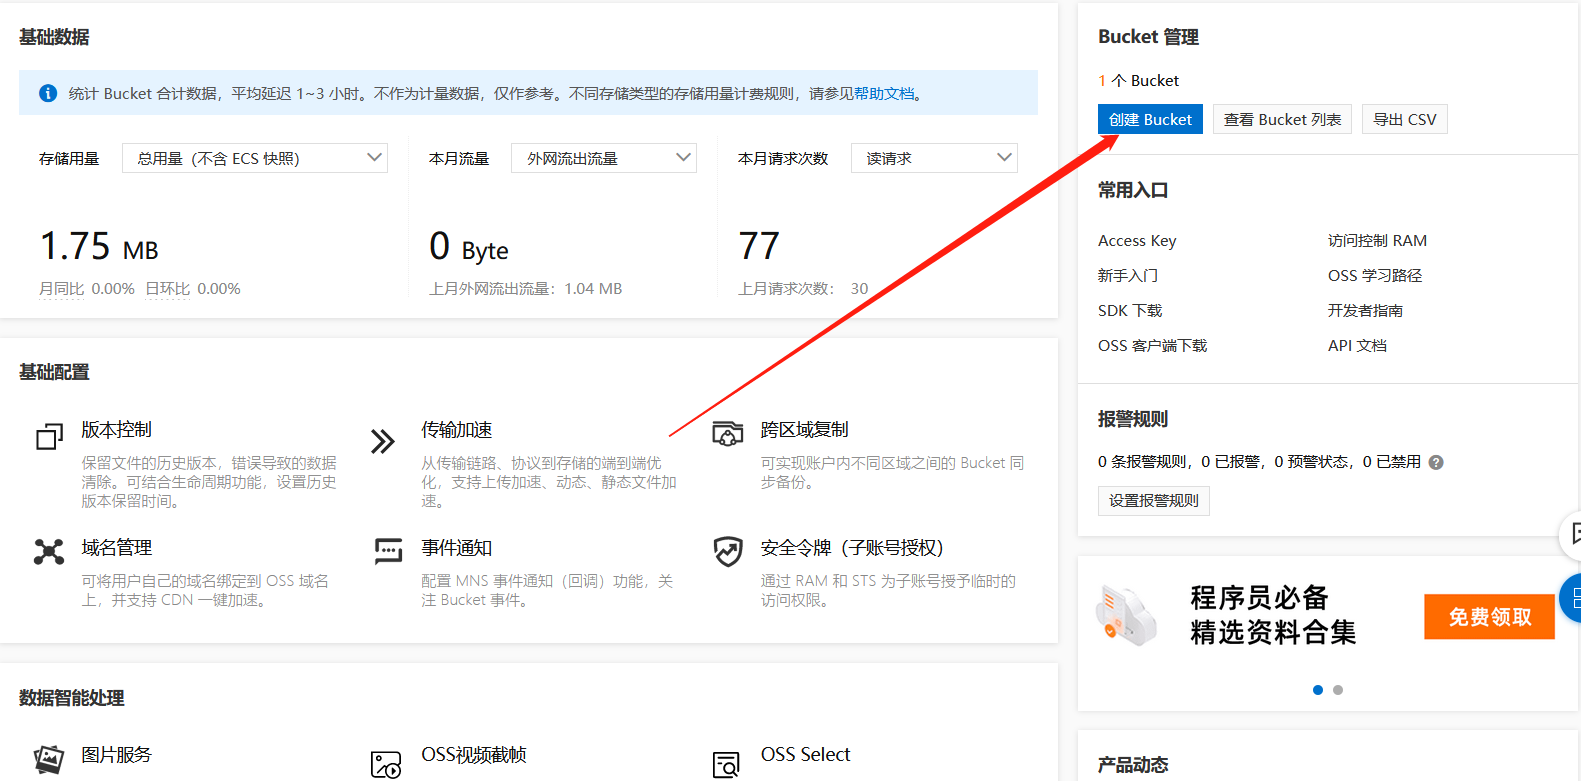This screenshot has height=781, width=1581.
Task: Open the OSS 学习路径 link
Action: click(1375, 275)
